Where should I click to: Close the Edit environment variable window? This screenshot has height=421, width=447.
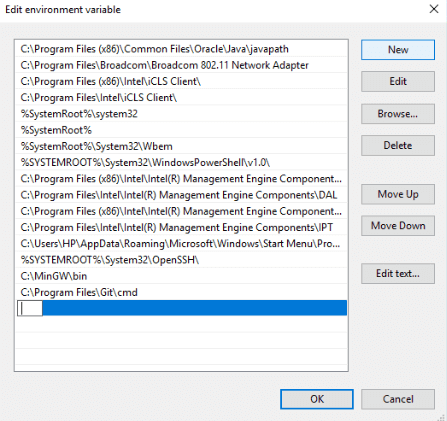(434, 9)
